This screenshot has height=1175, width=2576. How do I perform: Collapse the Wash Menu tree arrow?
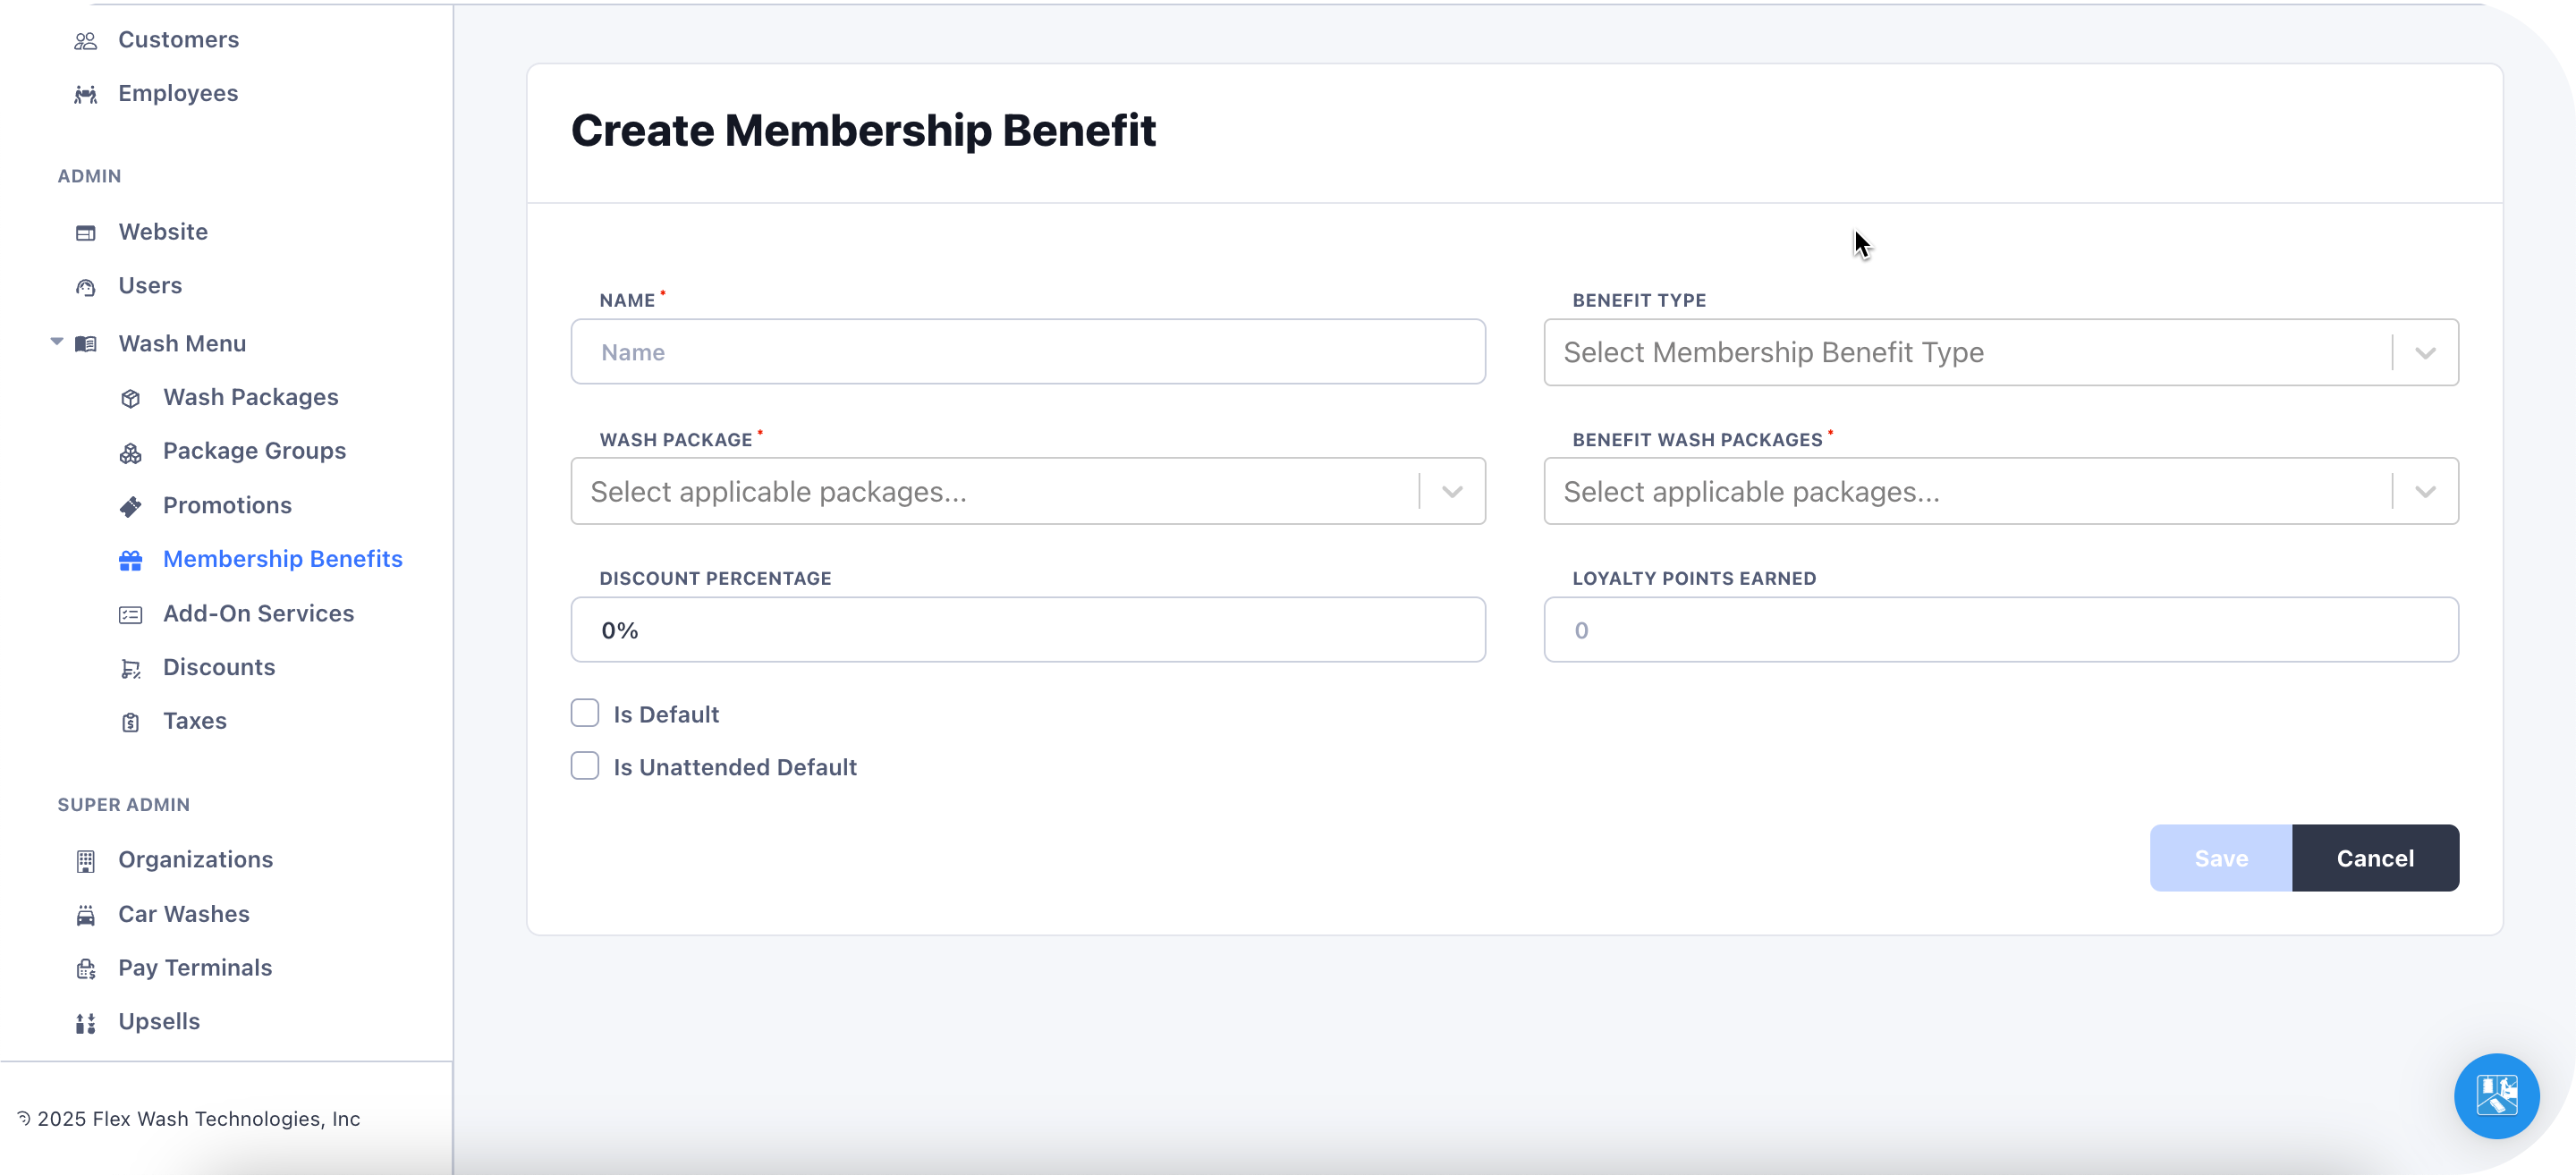click(57, 343)
